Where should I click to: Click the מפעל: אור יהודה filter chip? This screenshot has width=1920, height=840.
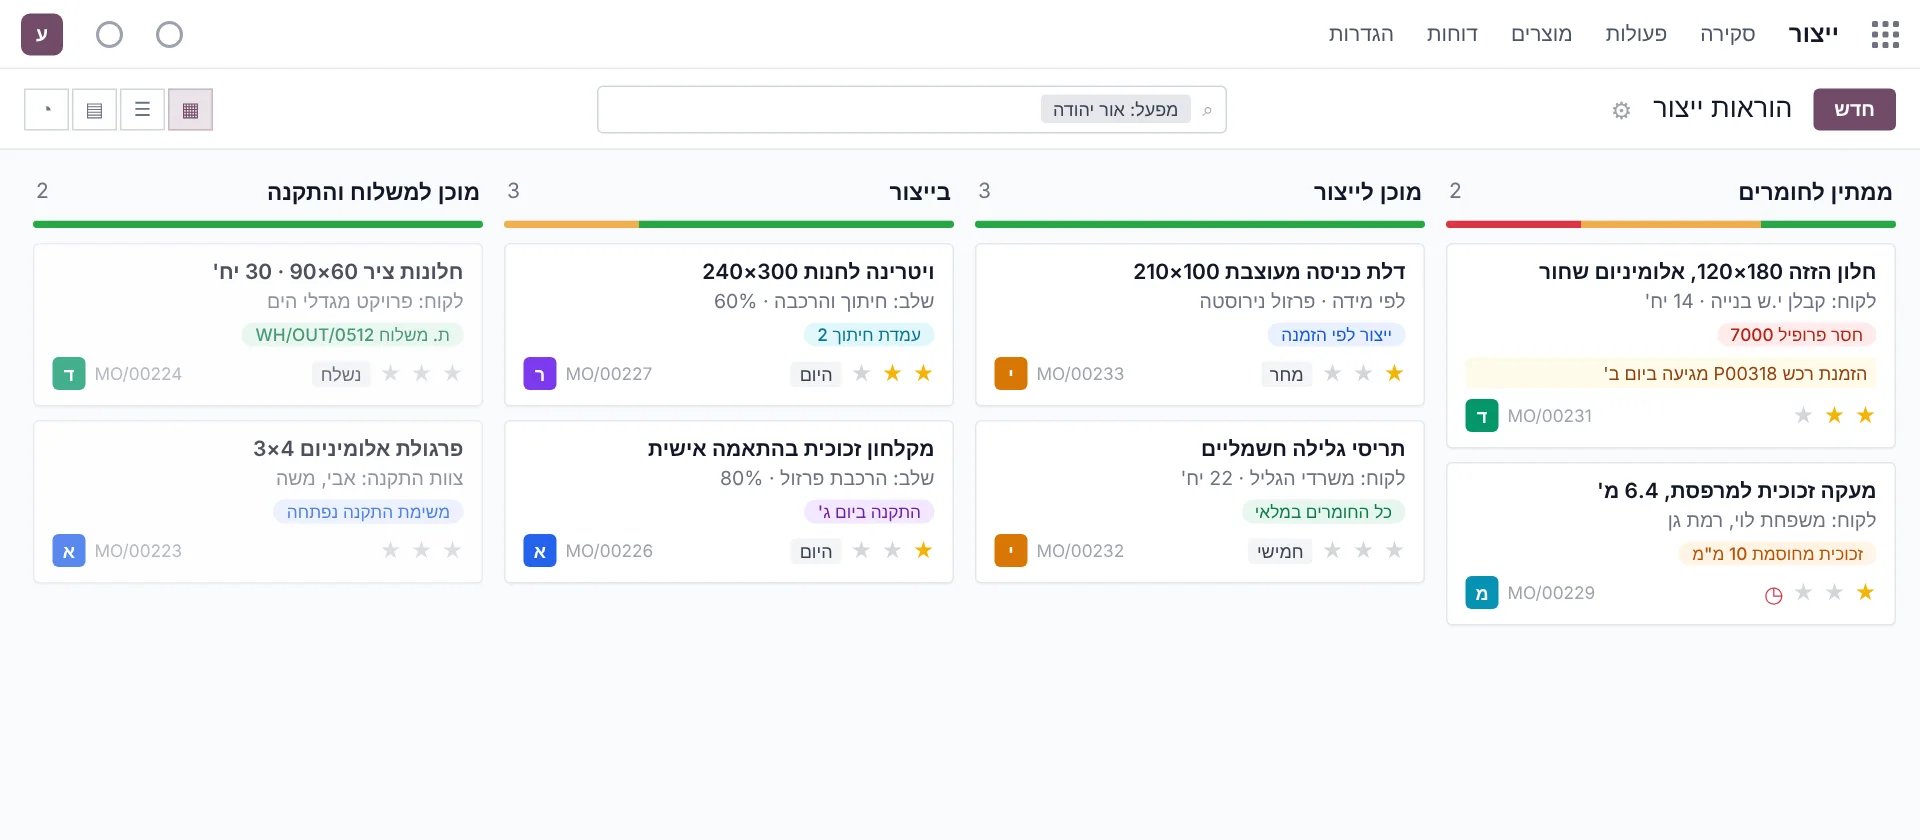pos(1115,110)
